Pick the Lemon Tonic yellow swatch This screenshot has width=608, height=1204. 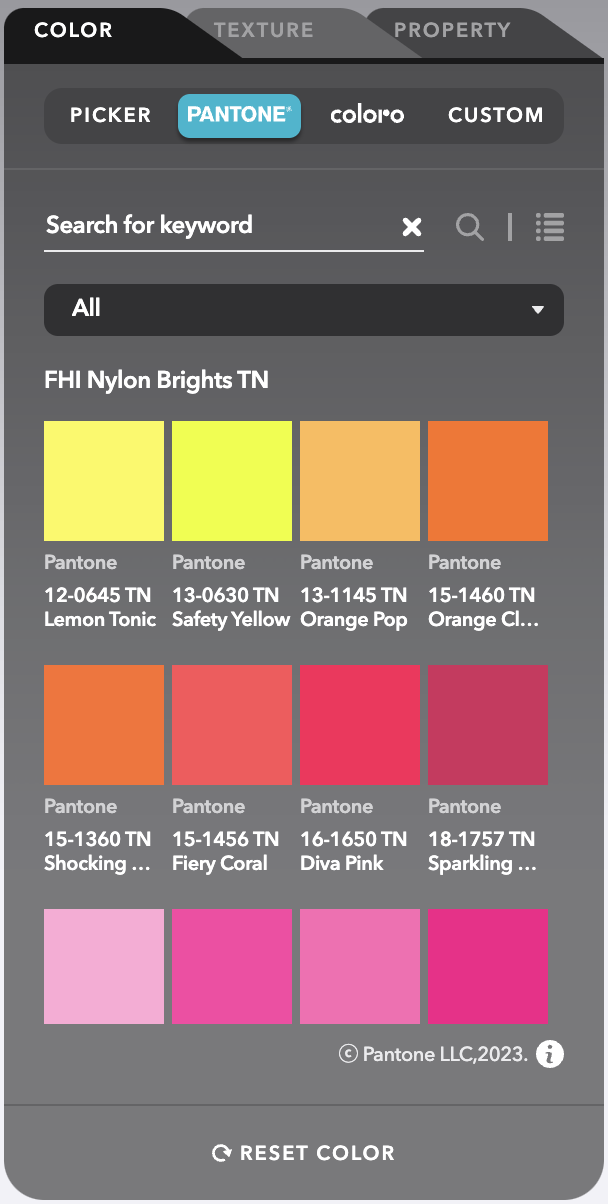click(104, 481)
